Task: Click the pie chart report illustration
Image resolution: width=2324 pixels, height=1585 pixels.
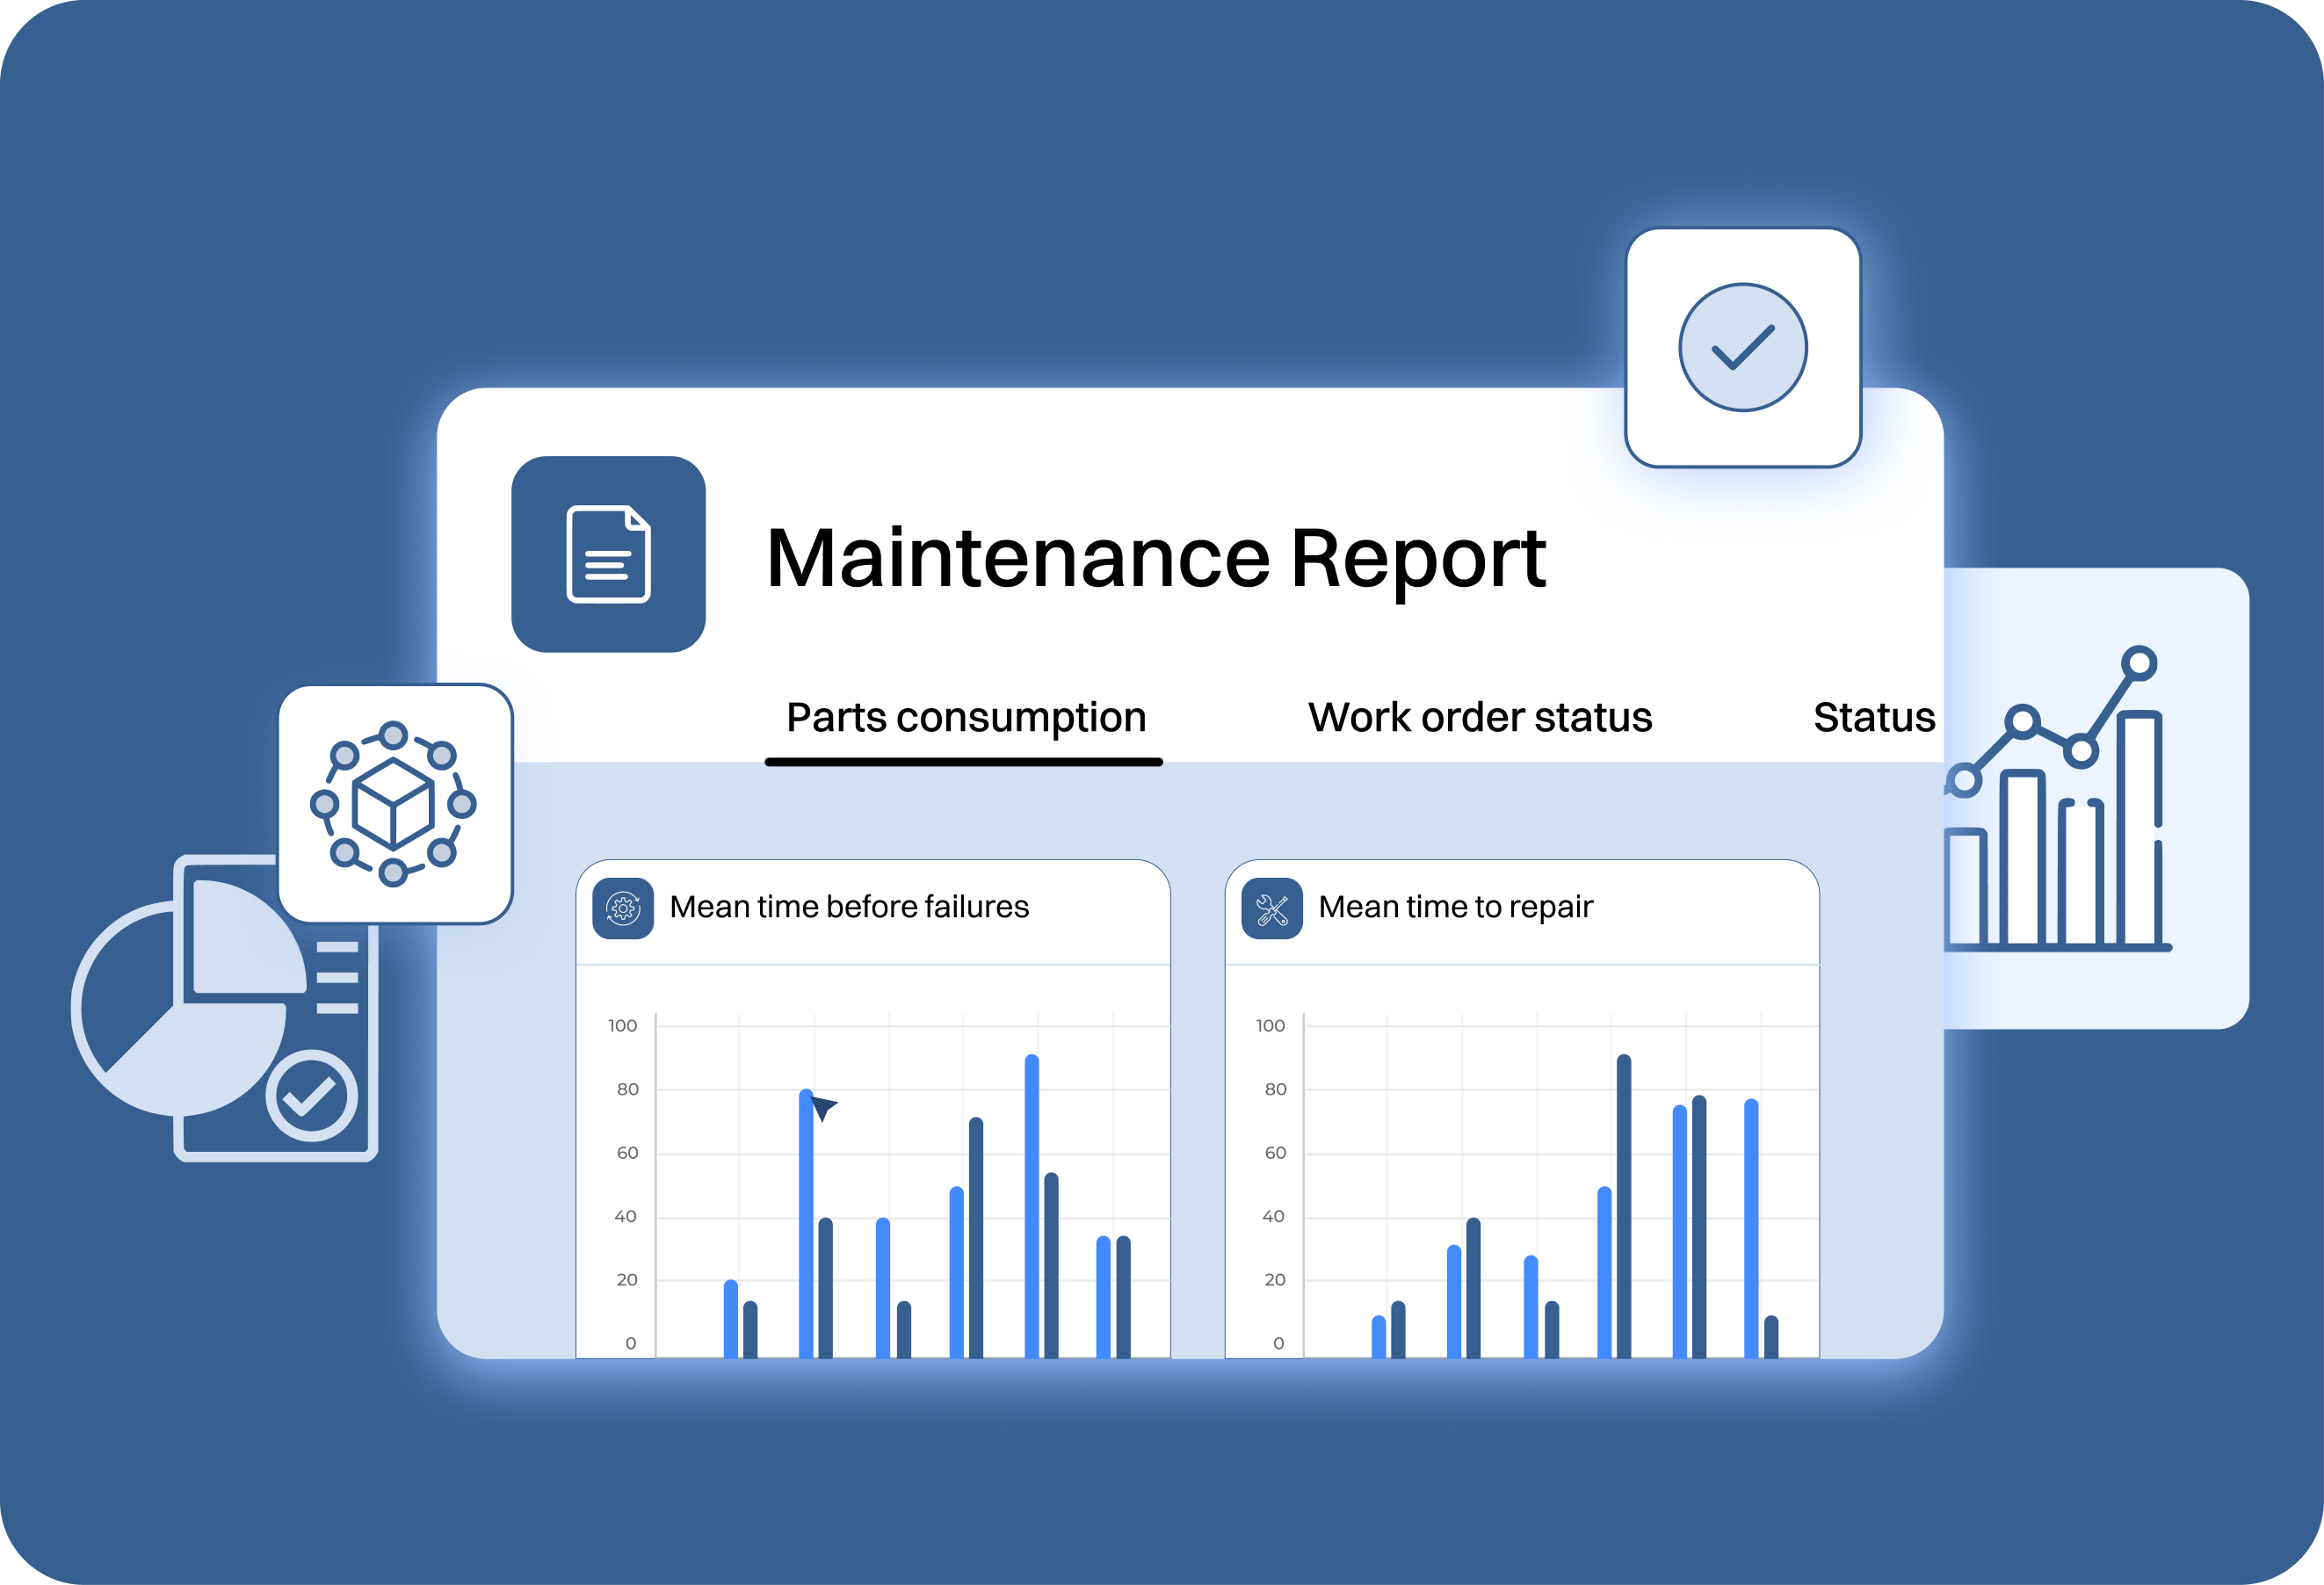Action: 200,1020
